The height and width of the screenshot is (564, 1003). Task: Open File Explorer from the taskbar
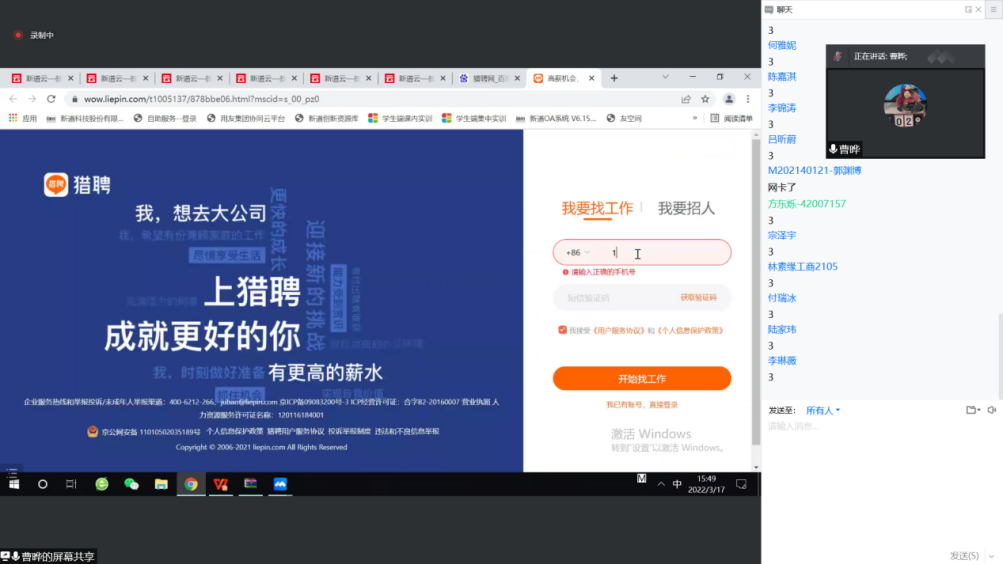[161, 484]
